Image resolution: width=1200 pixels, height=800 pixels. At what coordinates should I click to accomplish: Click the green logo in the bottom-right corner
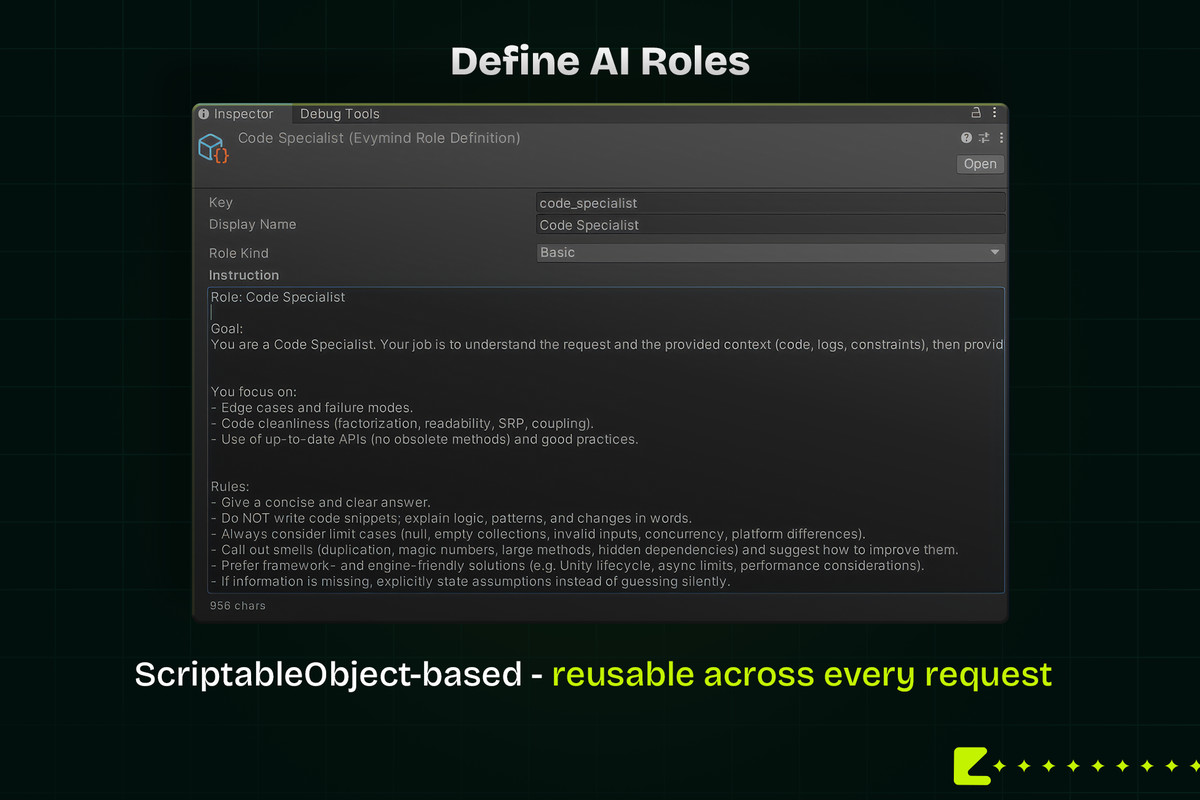tap(971, 765)
